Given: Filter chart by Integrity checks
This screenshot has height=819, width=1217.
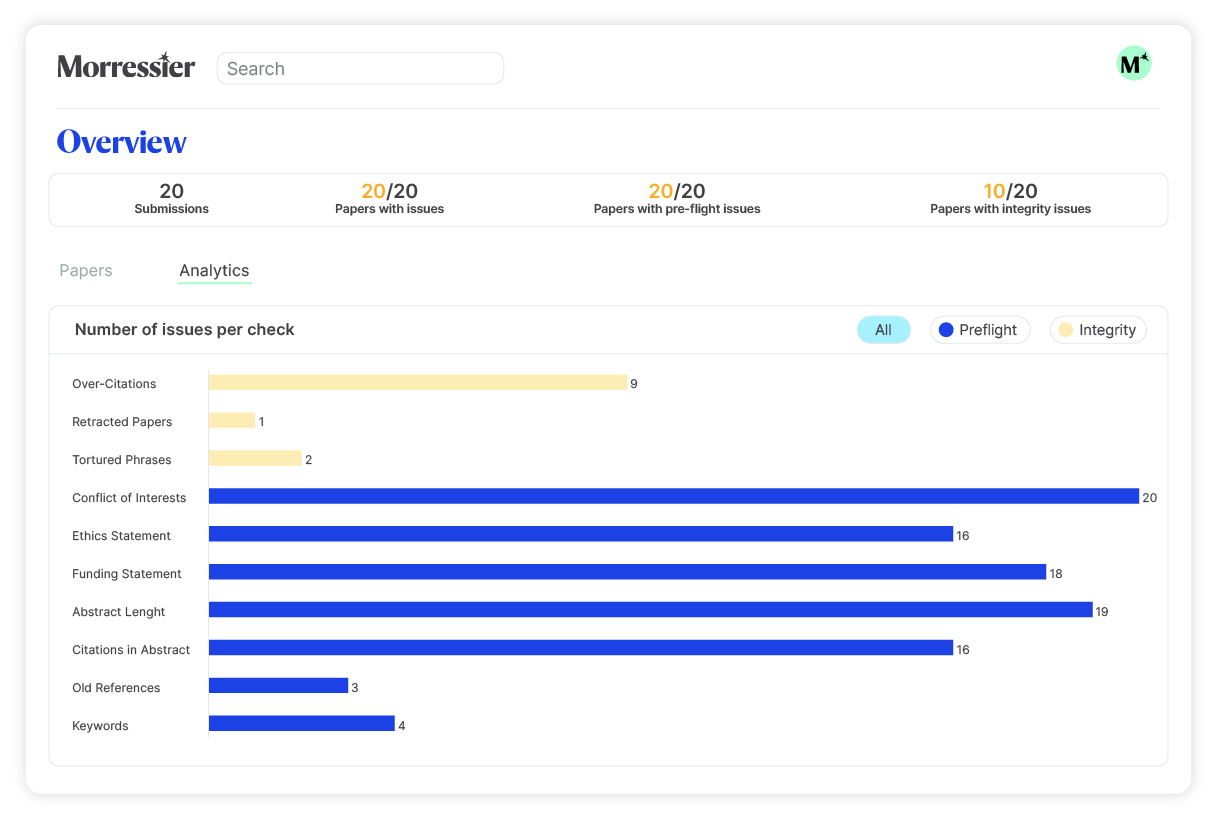Looking at the screenshot, I should [x=1098, y=330].
